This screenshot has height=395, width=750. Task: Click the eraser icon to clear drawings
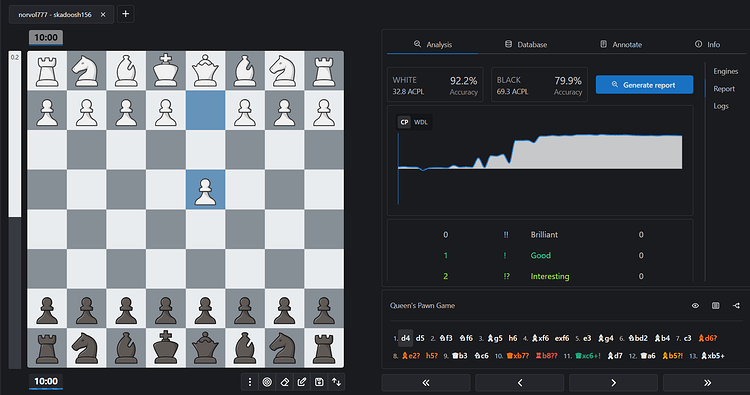[285, 382]
